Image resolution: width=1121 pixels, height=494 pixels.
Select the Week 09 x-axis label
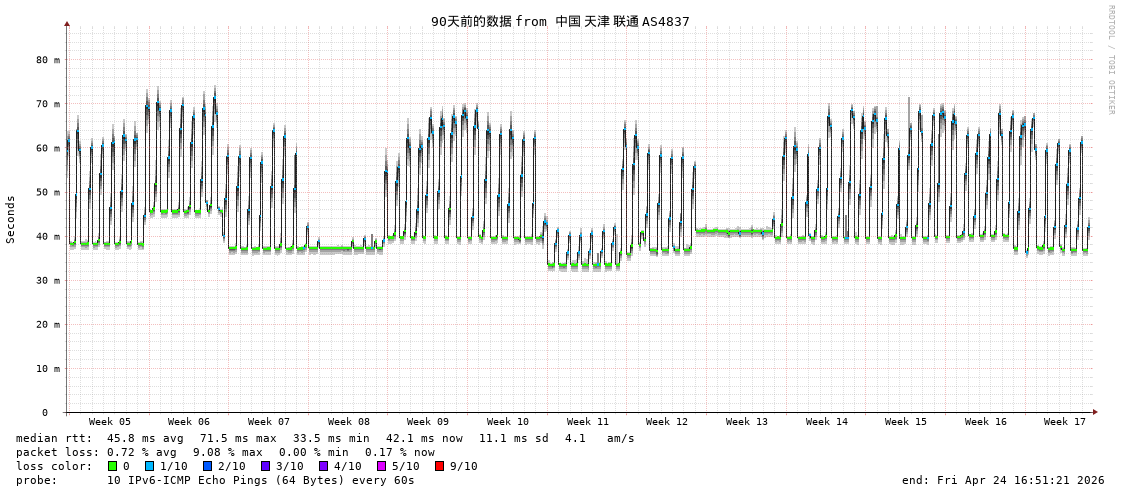coord(428,422)
